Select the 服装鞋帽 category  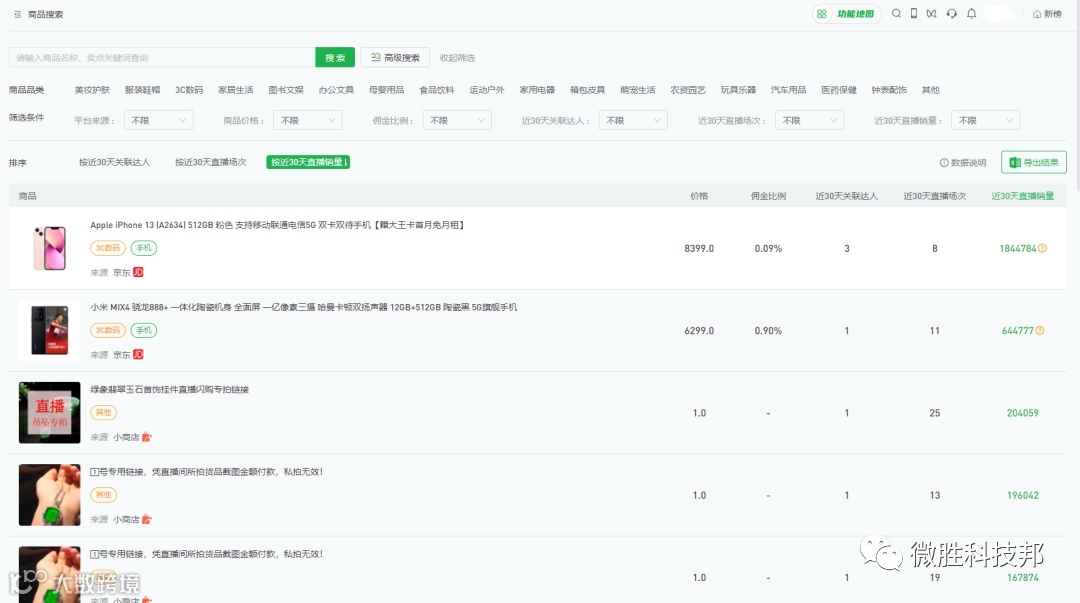143,90
